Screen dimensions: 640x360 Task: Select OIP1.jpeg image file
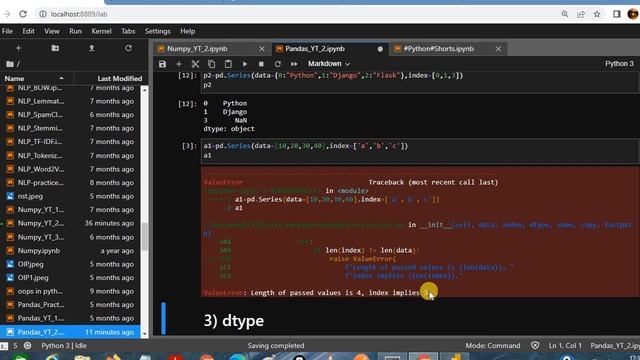pyautogui.click(x=70, y=278)
